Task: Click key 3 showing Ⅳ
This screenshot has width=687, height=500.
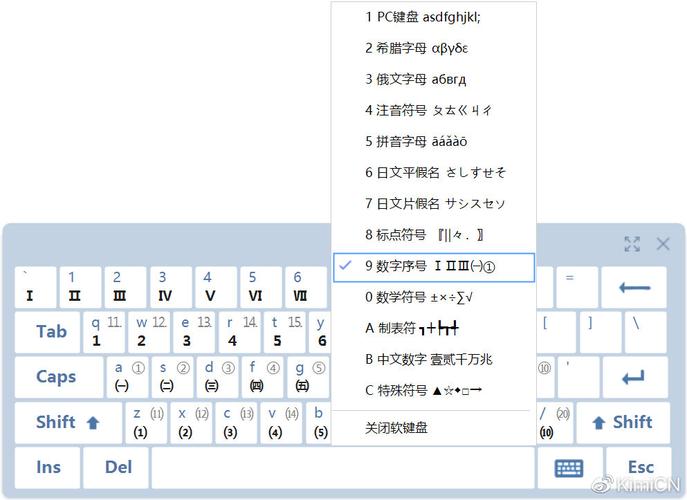Action: (x=171, y=287)
